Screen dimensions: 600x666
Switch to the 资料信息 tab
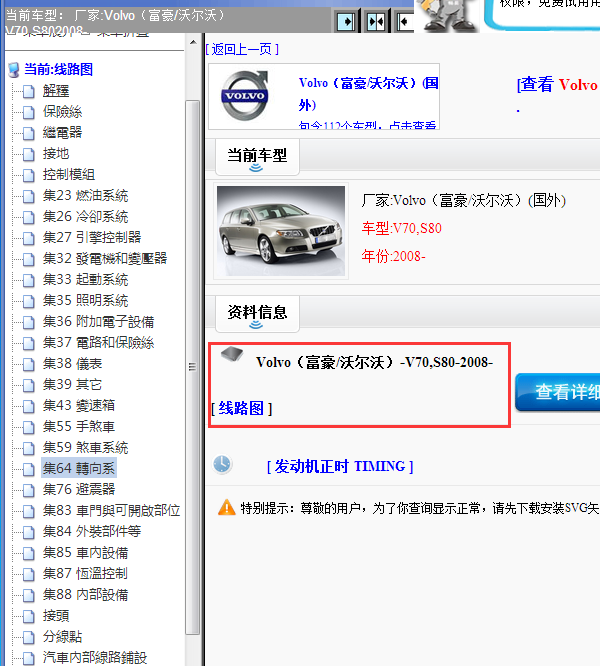[x=257, y=313]
